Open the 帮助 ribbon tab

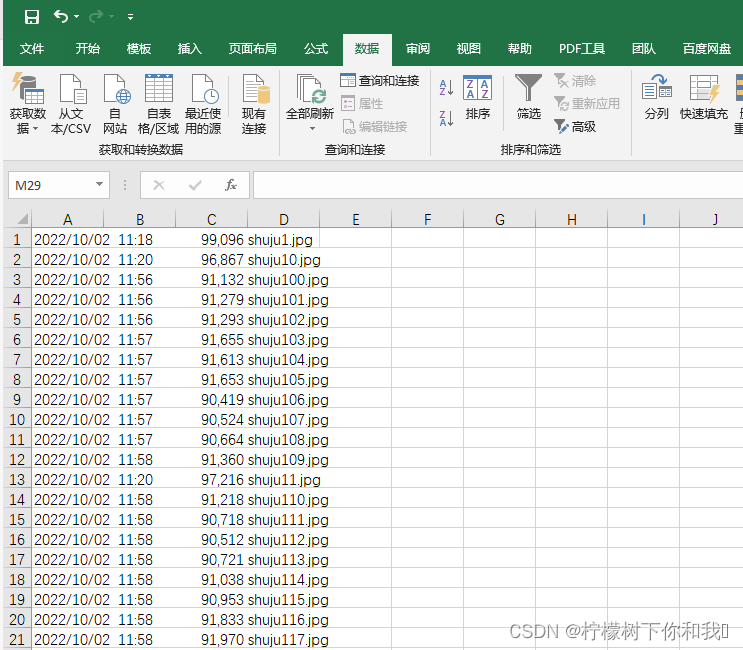[520, 49]
